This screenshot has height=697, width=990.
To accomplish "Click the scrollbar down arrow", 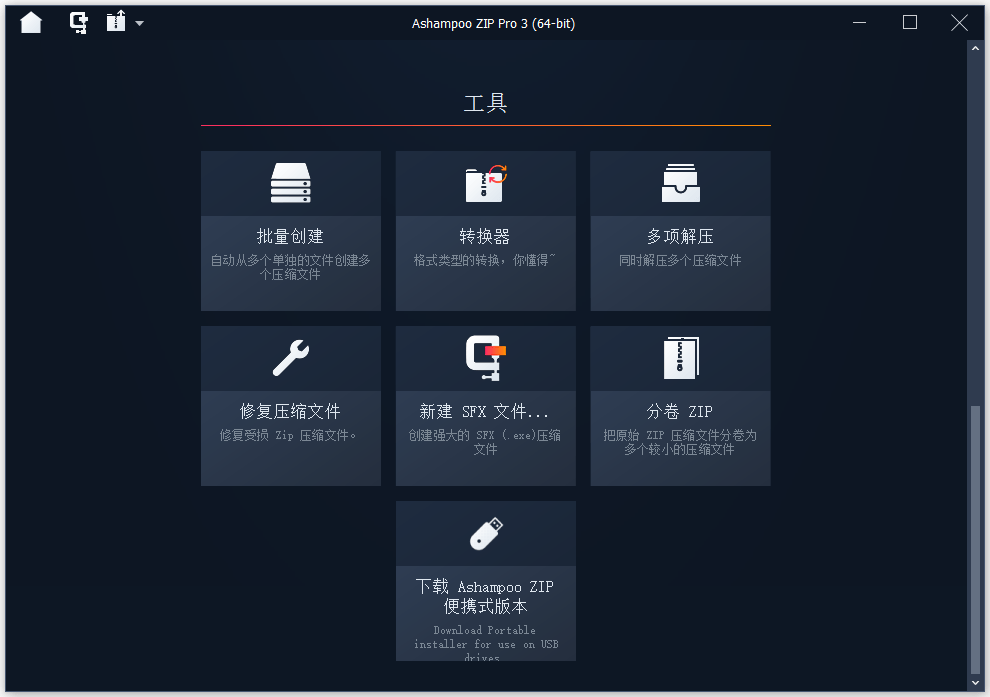I will [x=975, y=682].
